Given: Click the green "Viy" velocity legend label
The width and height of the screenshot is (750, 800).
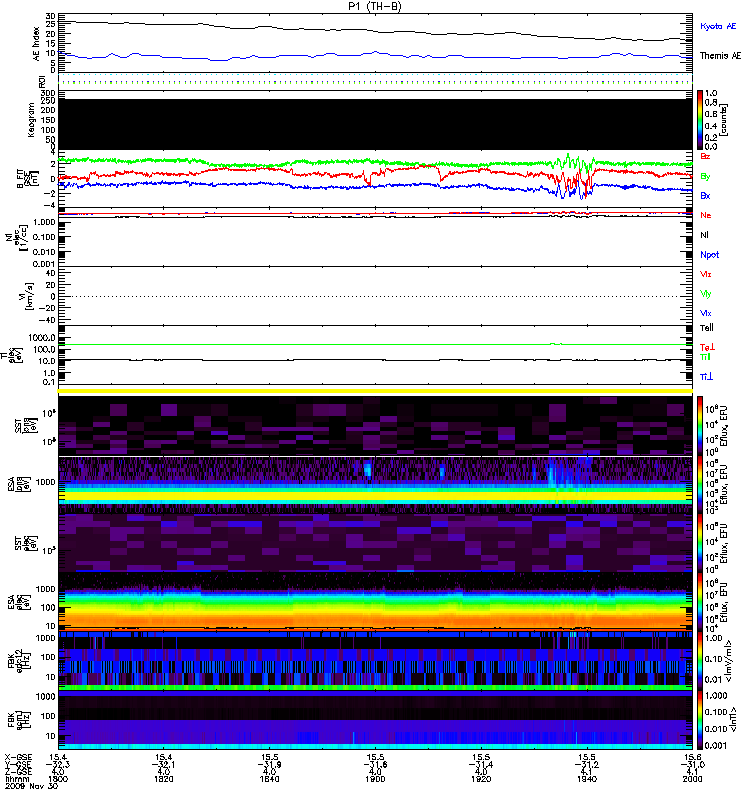Looking at the screenshot, I should coord(706,294).
